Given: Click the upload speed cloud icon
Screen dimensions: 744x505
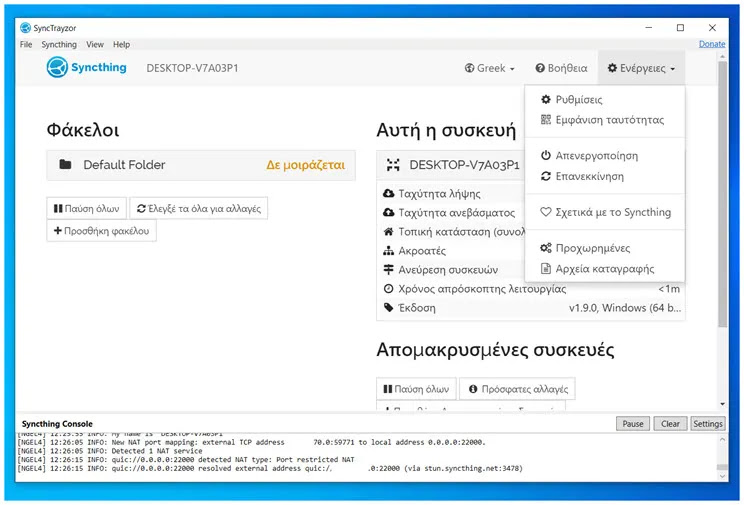Looking at the screenshot, I should tap(389, 212).
